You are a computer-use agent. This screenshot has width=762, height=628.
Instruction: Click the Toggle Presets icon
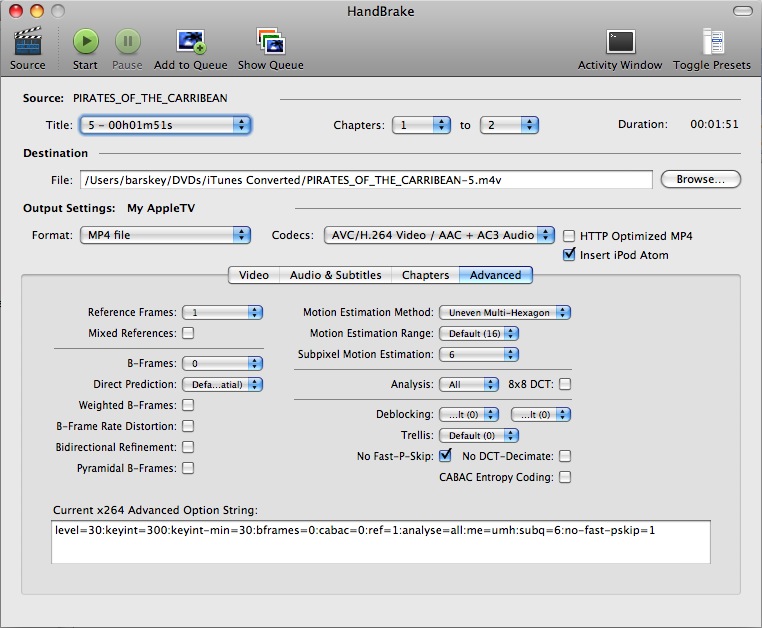point(712,41)
